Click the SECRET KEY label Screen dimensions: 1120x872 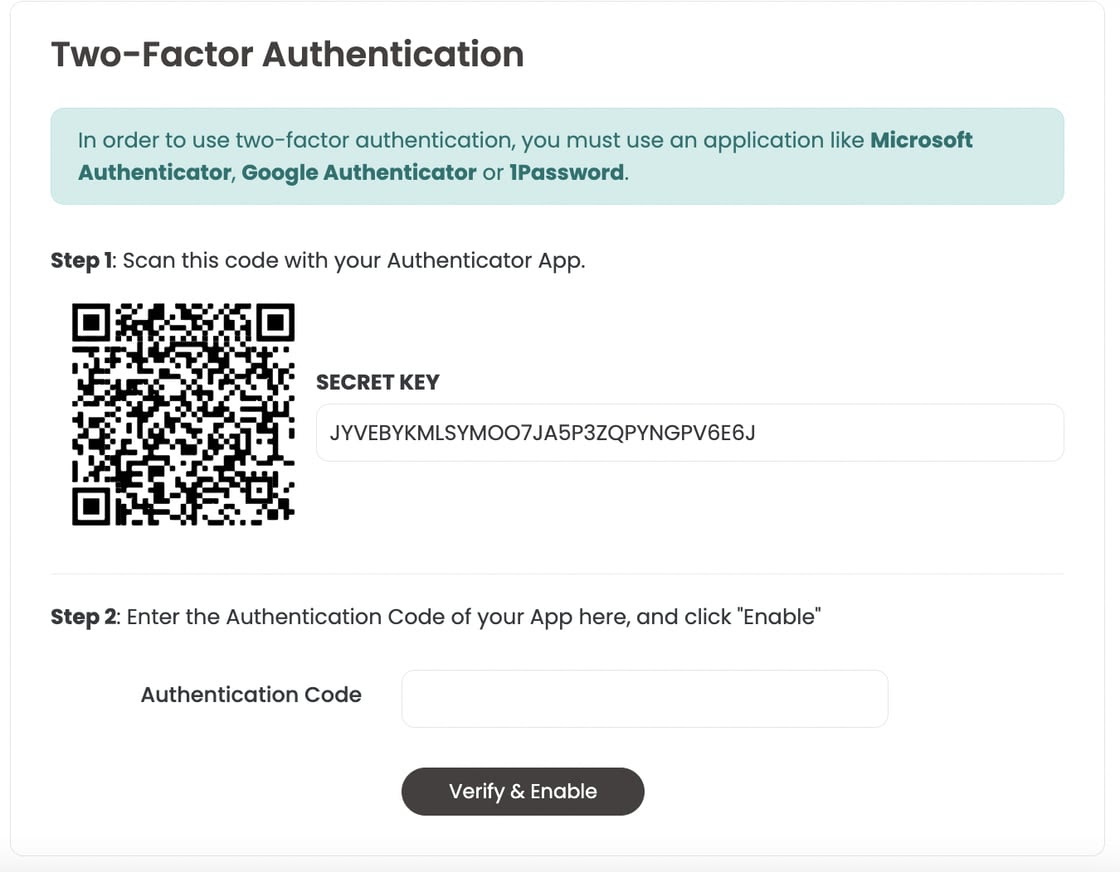click(378, 382)
